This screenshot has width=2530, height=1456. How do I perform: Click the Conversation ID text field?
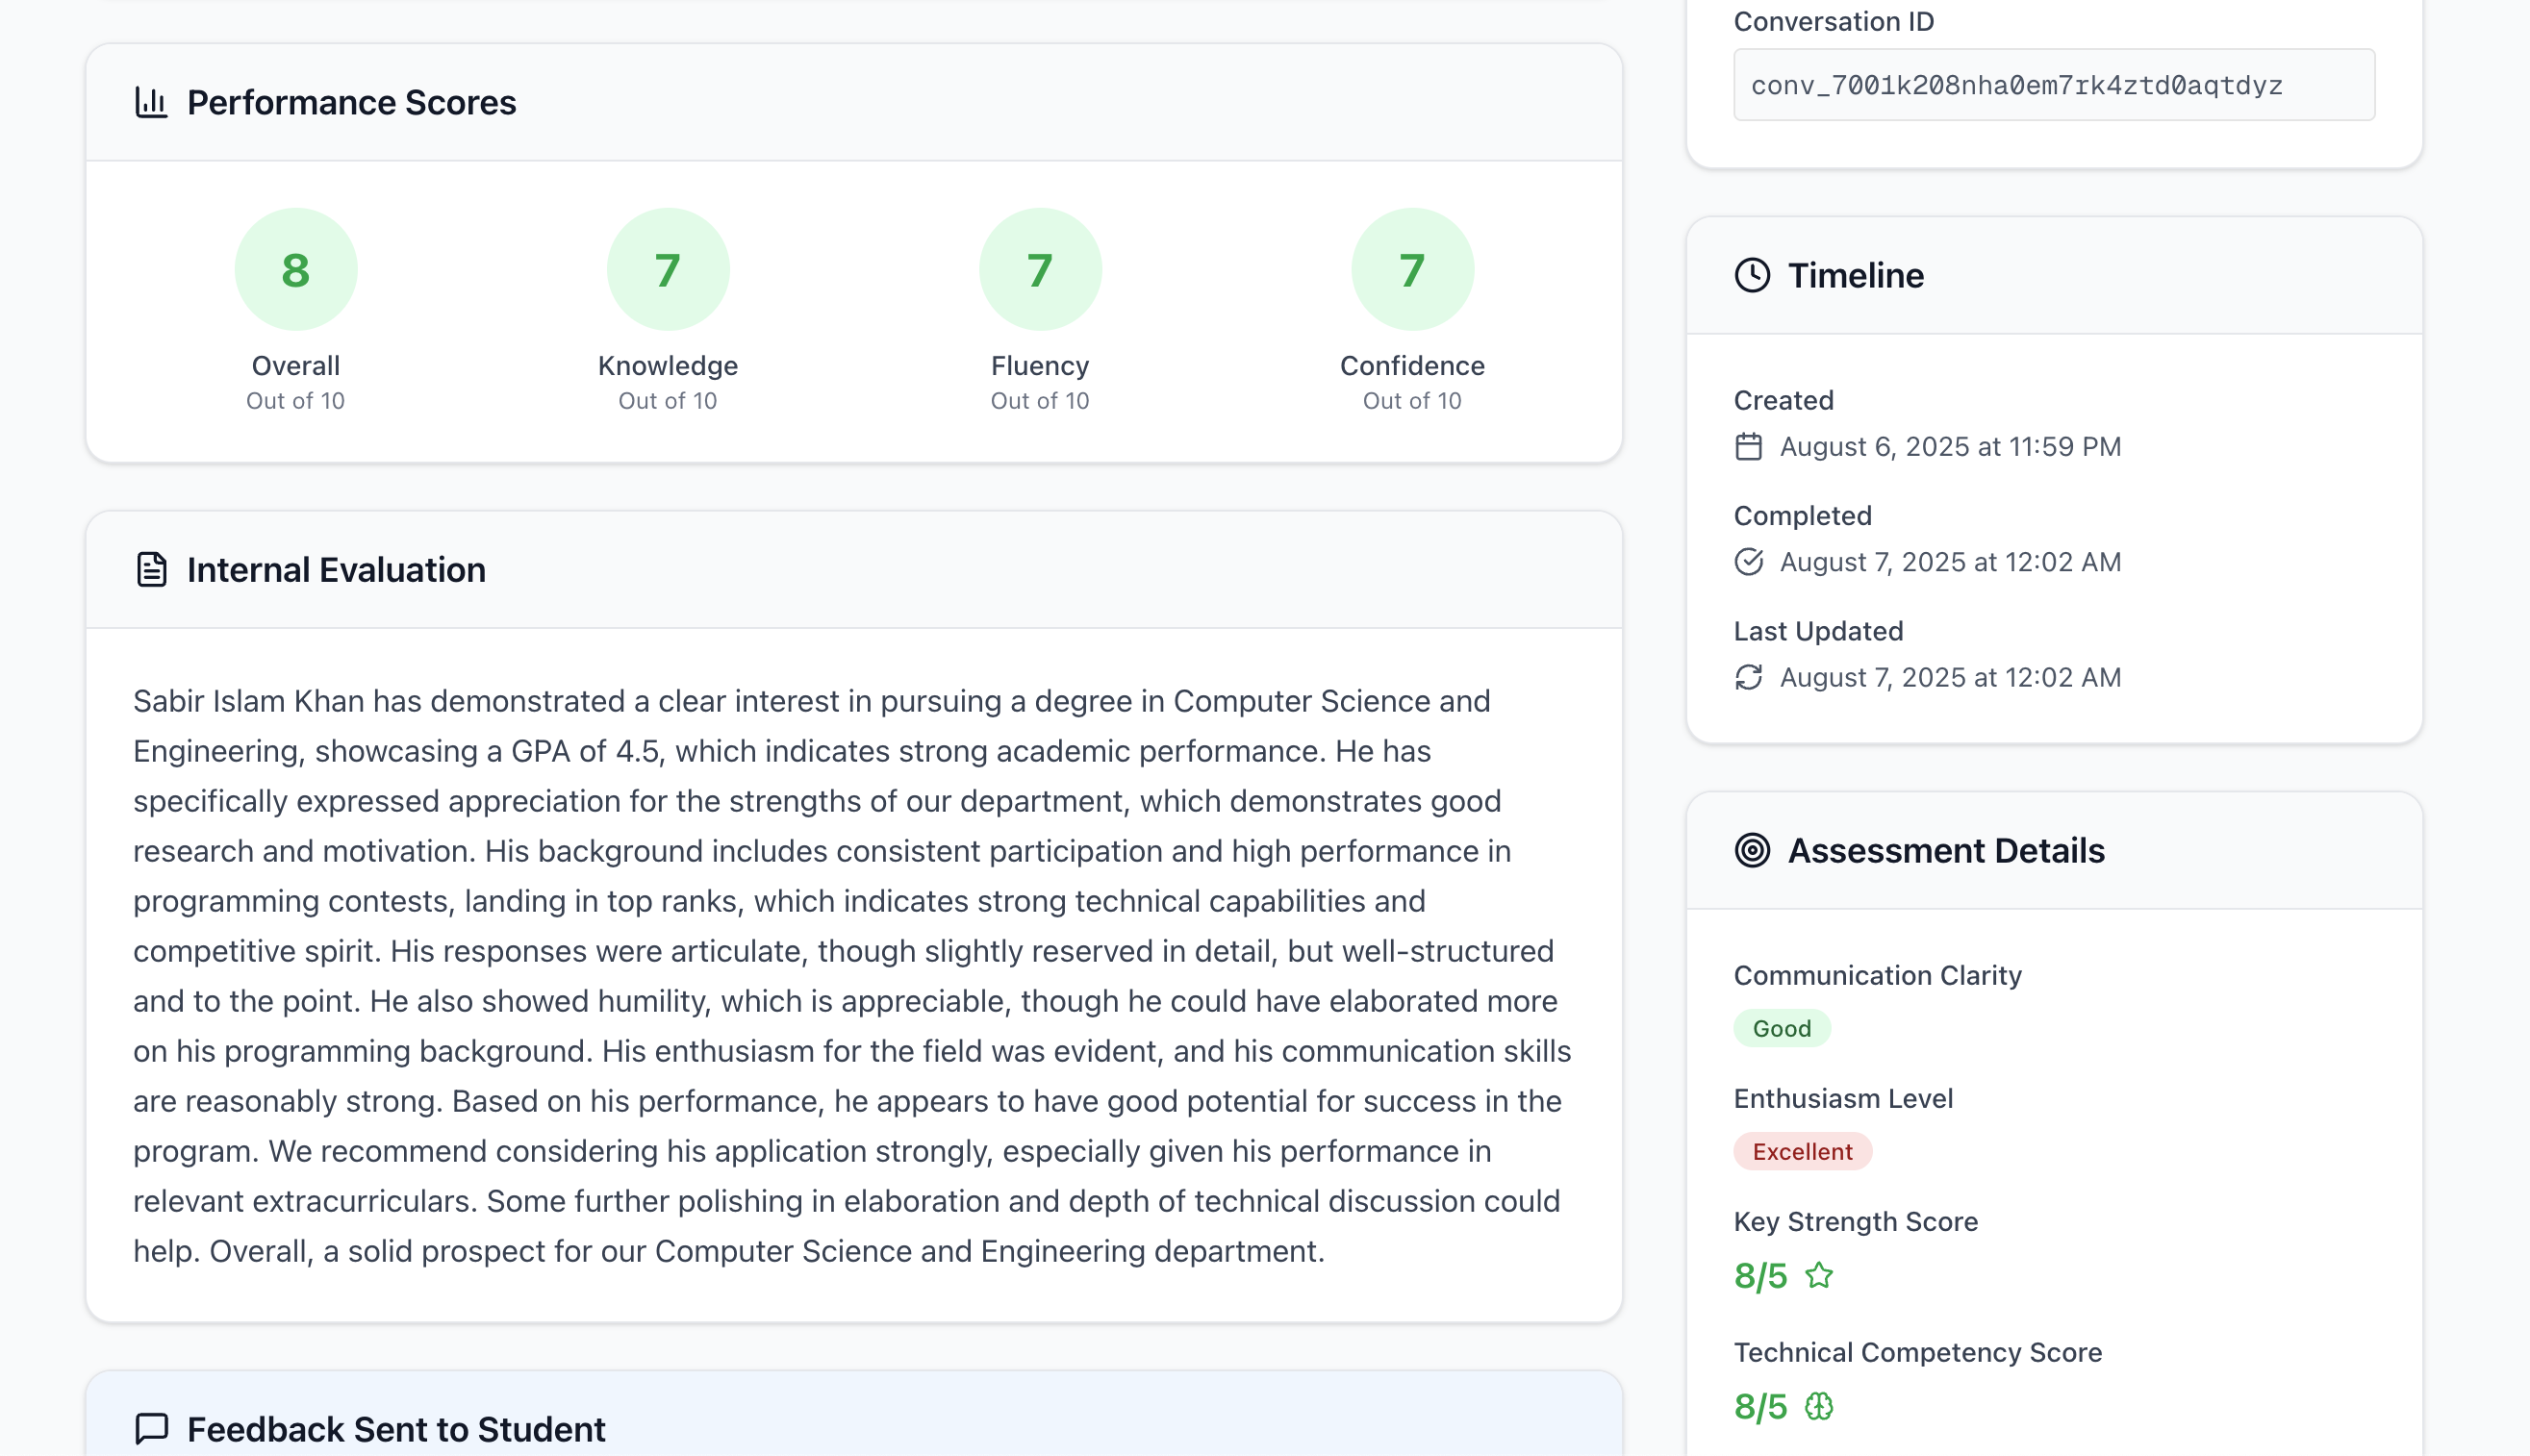tap(2054, 85)
